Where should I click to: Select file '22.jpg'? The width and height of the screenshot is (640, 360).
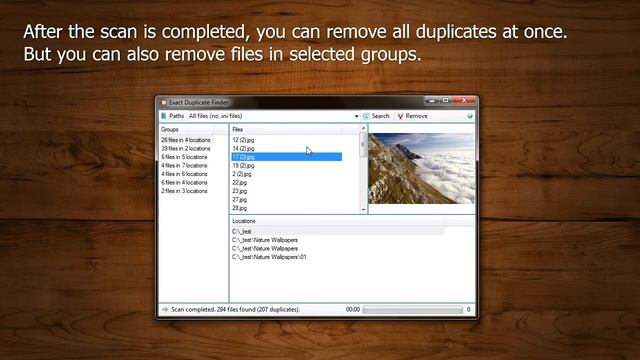coord(240,182)
